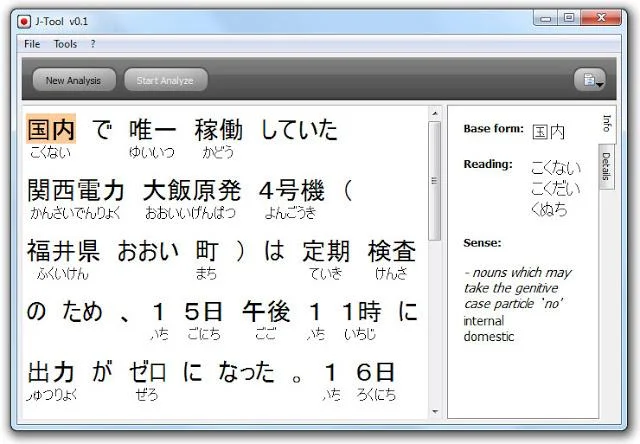Open the File menu
Screen dimensions: 640x444
tap(32, 44)
